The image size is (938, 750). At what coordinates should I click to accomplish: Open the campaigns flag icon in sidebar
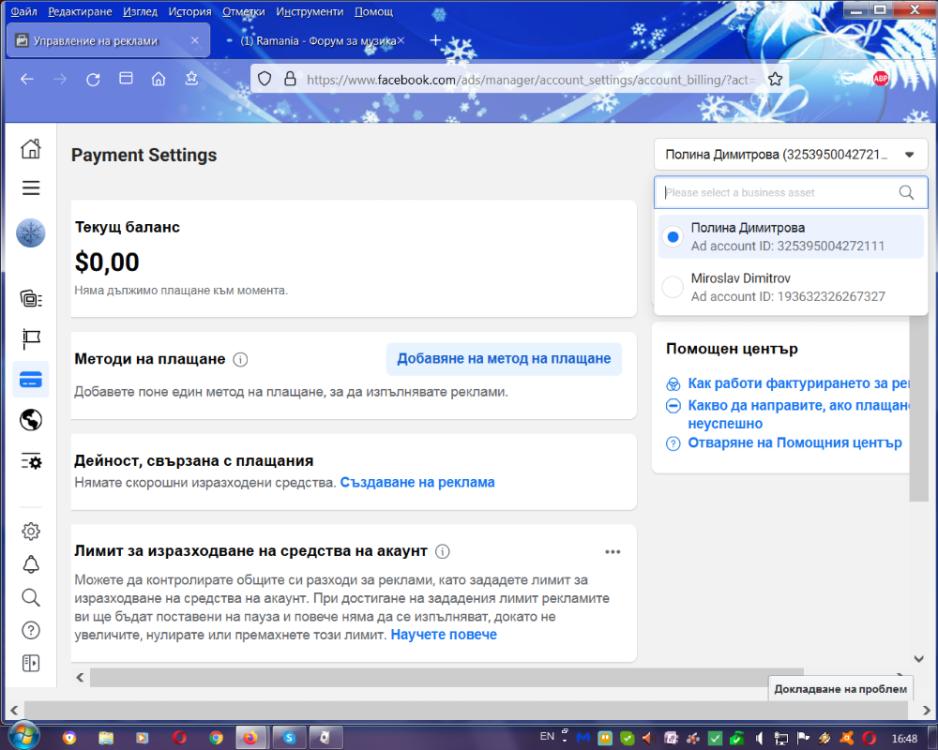coord(31,339)
